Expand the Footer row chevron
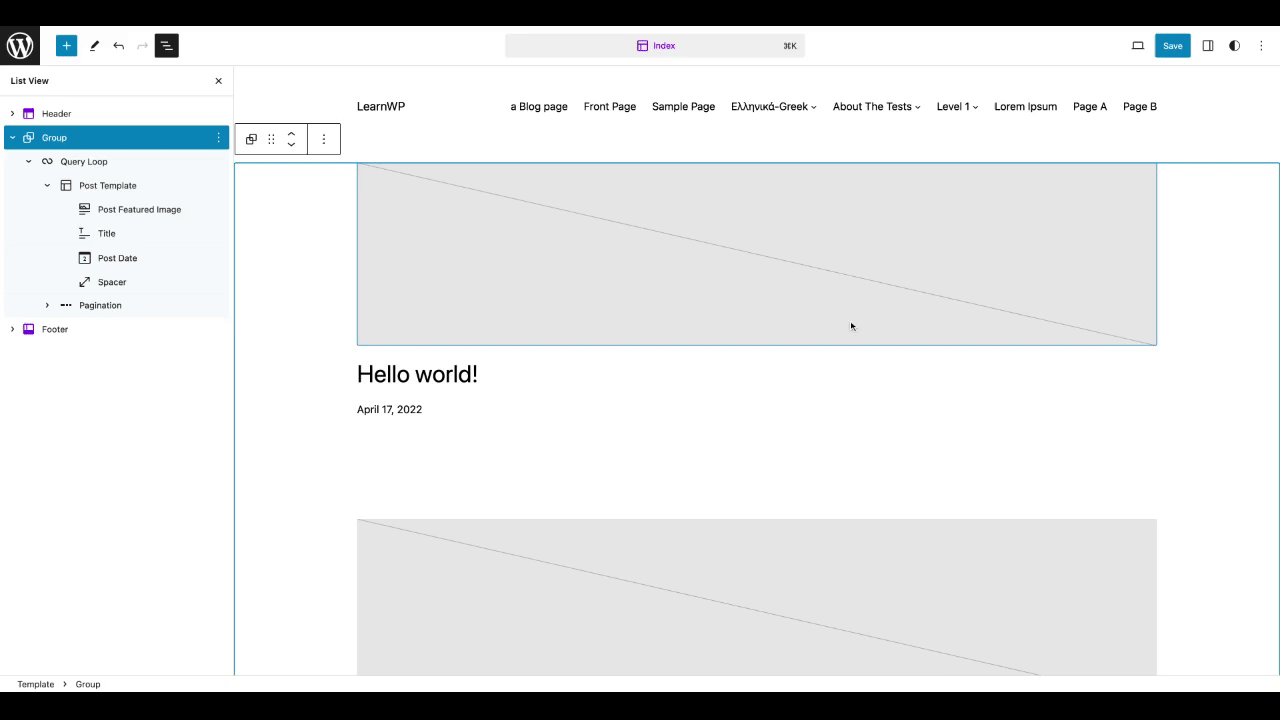Image resolution: width=1280 pixels, height=720 pixels. pos(12,329)
